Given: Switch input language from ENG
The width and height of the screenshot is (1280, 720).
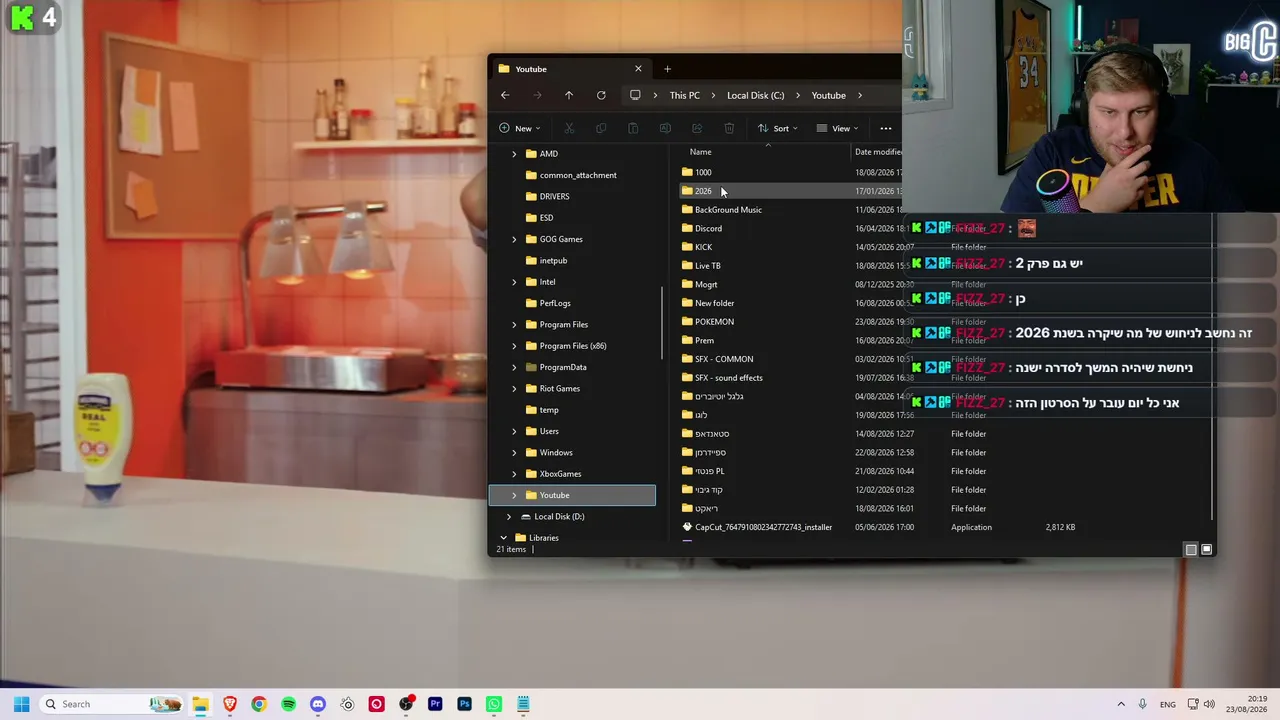Looking at the screenshot, I should (x=1167, y=705).
